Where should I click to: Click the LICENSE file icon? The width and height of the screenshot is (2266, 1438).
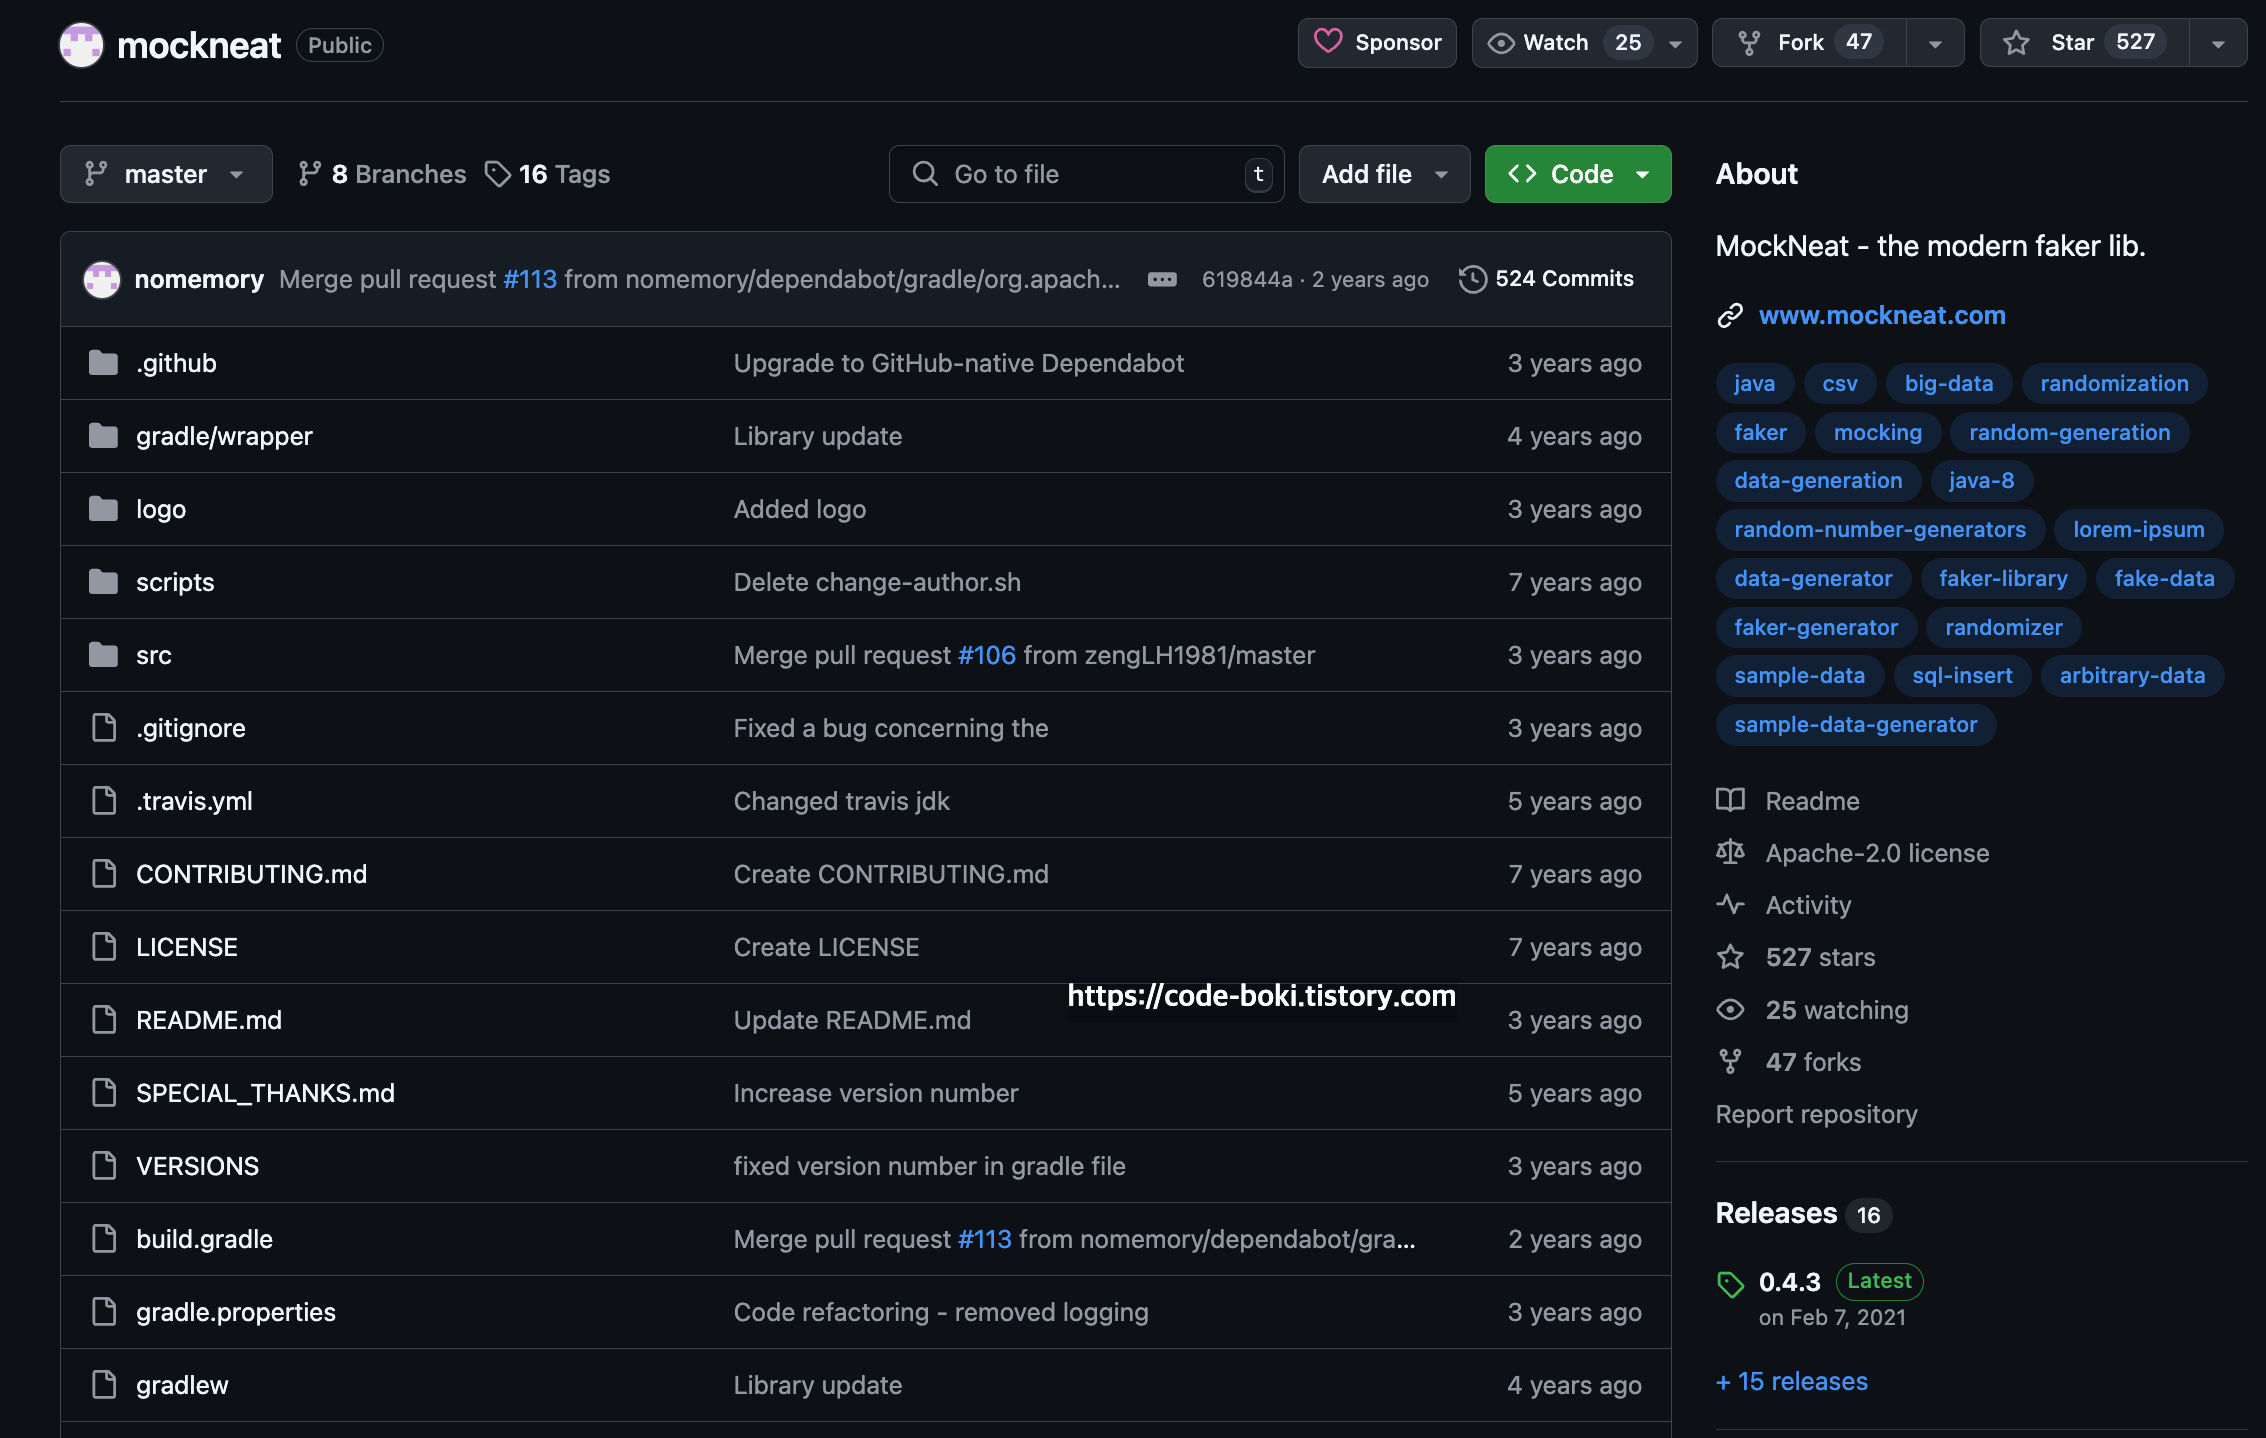(104, 947)
